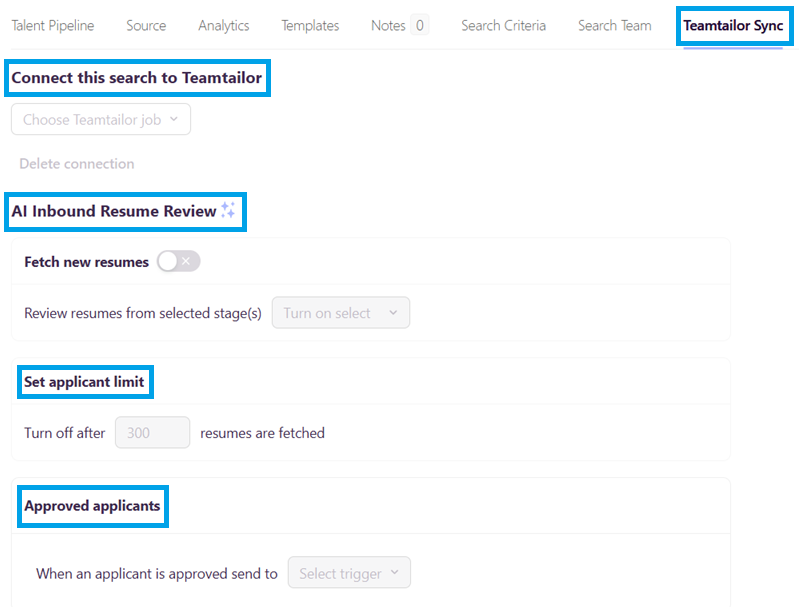Open the Search Team tab

[614, 25]
